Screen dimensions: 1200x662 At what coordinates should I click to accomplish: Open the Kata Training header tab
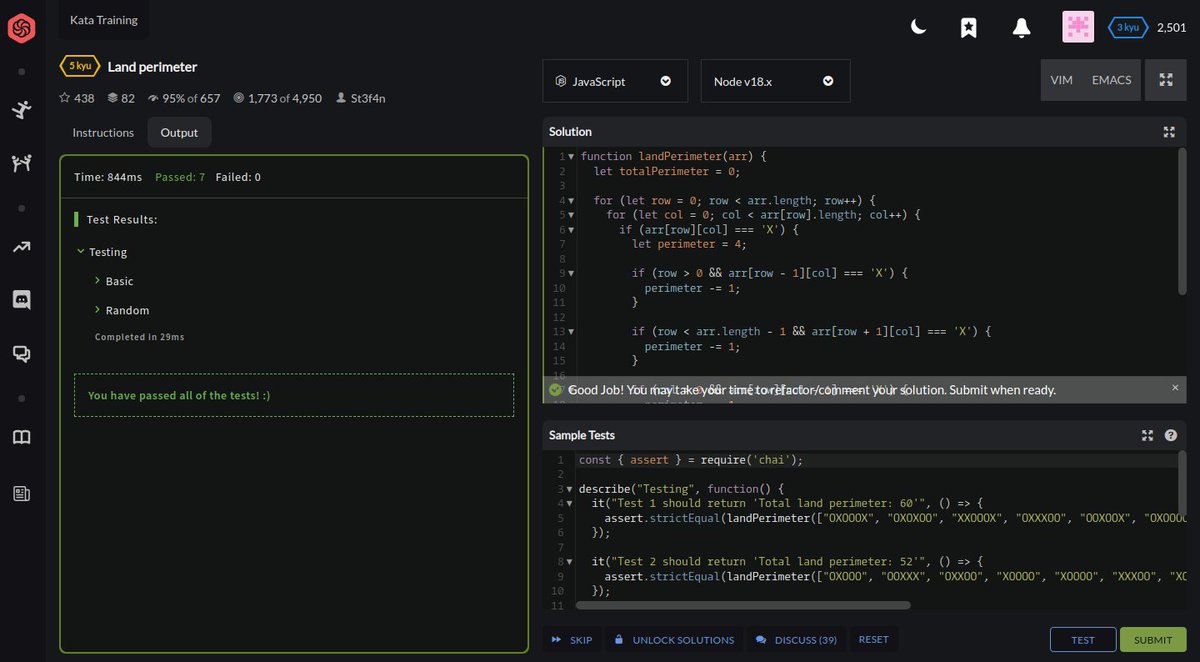point(104,19)
